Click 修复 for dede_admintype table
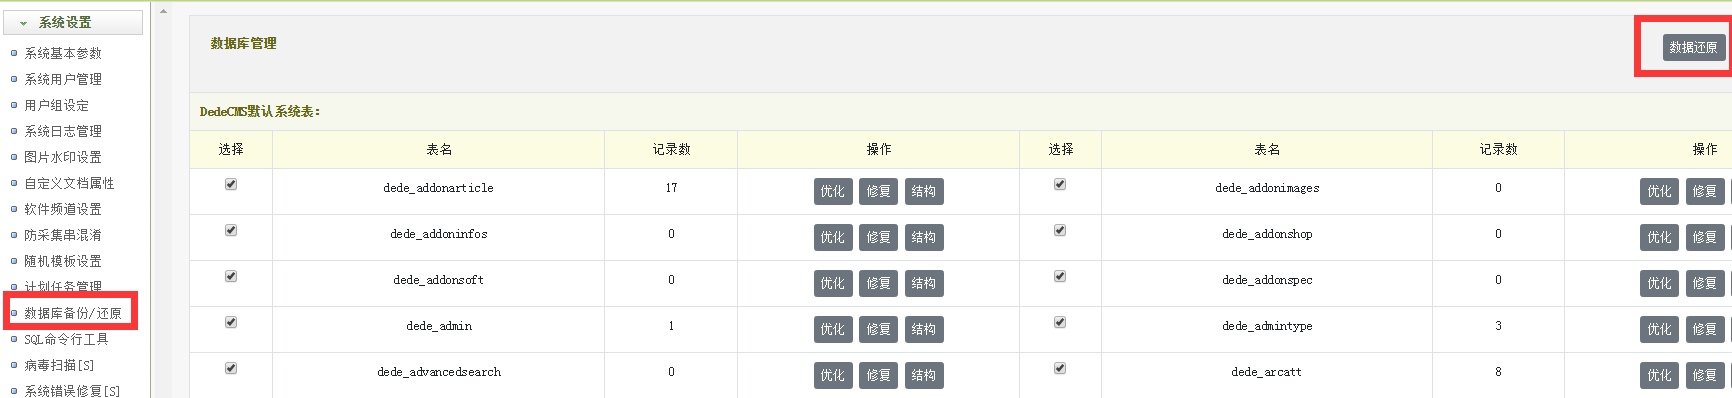Screen dimensions: 1732x398 coord(1705,329)
